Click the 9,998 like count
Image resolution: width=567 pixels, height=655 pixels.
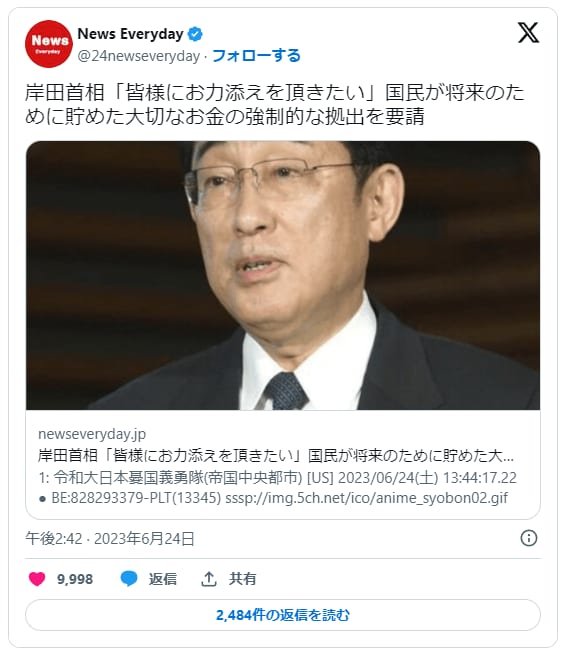click(x=75, y=579)
